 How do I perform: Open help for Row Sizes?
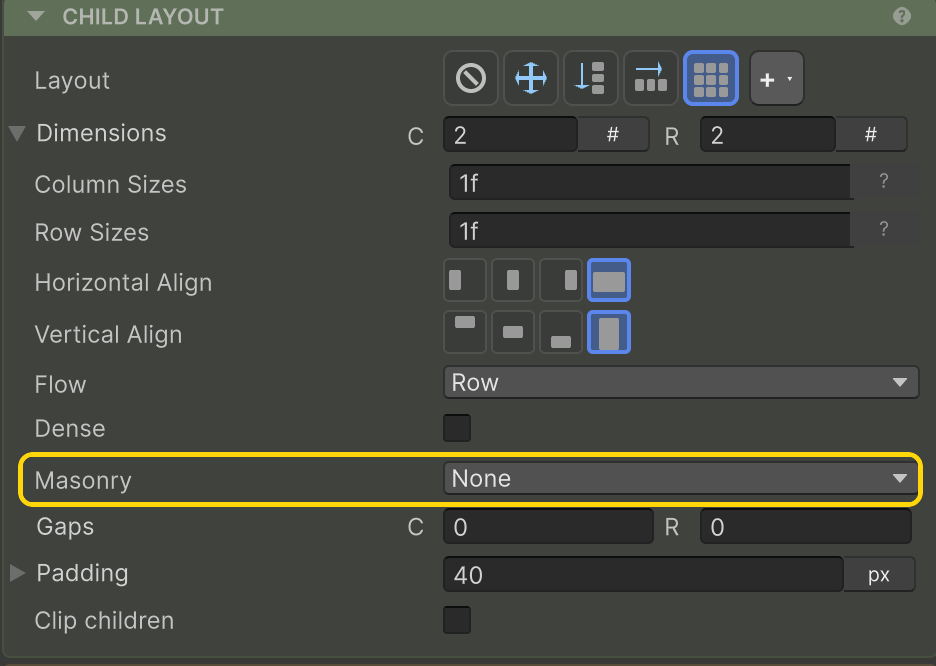tap(884, 229)
